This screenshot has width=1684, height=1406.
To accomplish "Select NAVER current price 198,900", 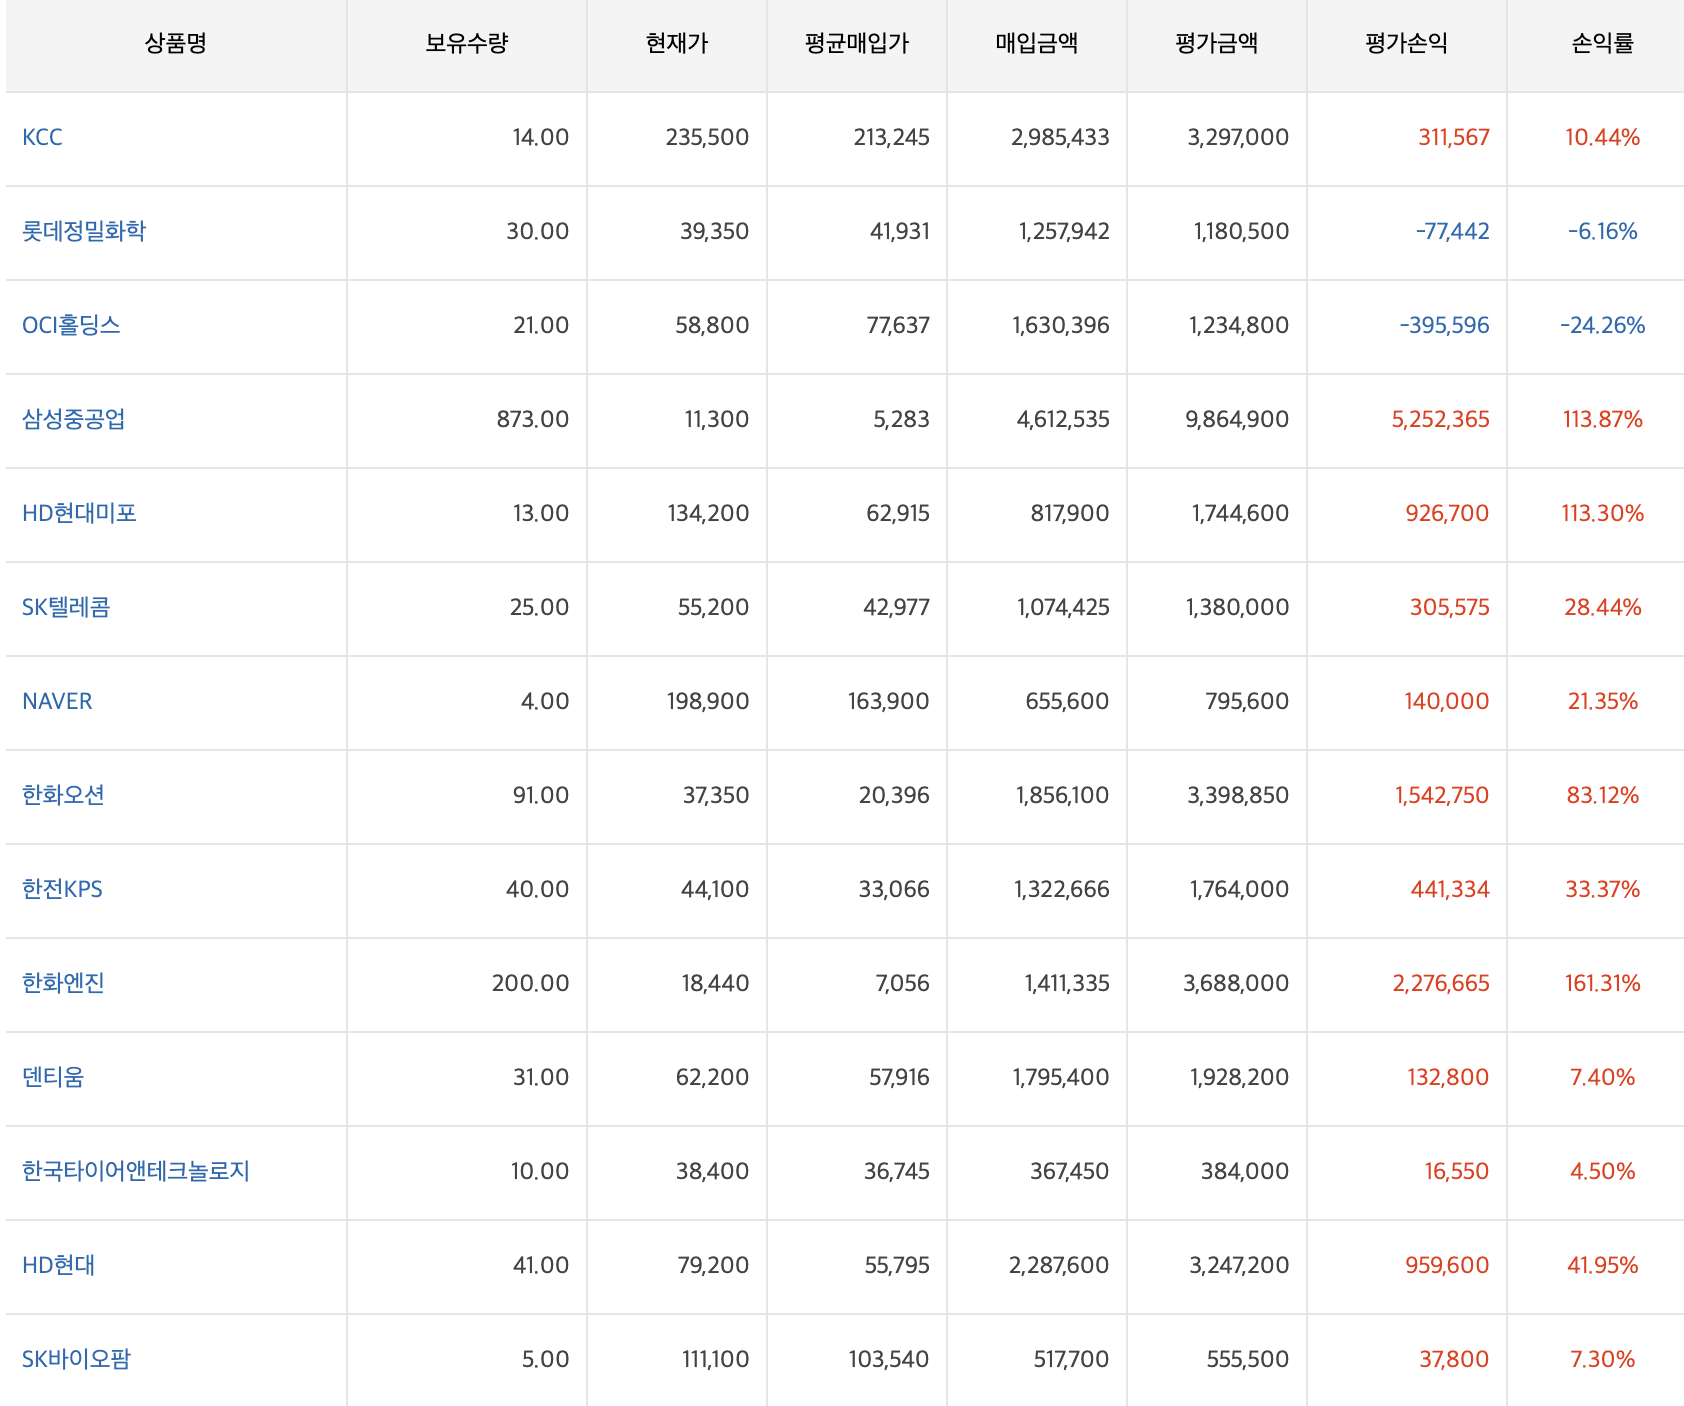I will click(x=708, y=702).
